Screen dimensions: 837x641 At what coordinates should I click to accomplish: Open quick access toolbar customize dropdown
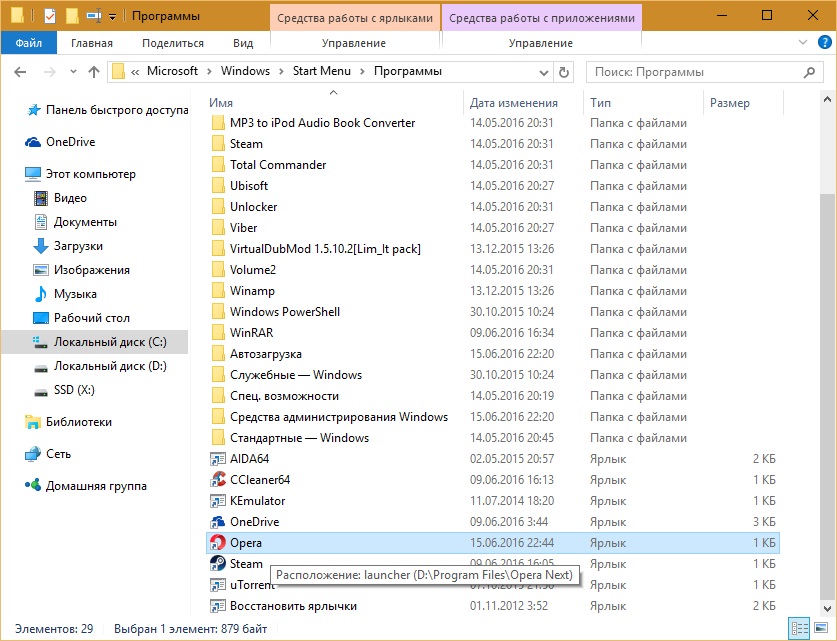[113, 17]
